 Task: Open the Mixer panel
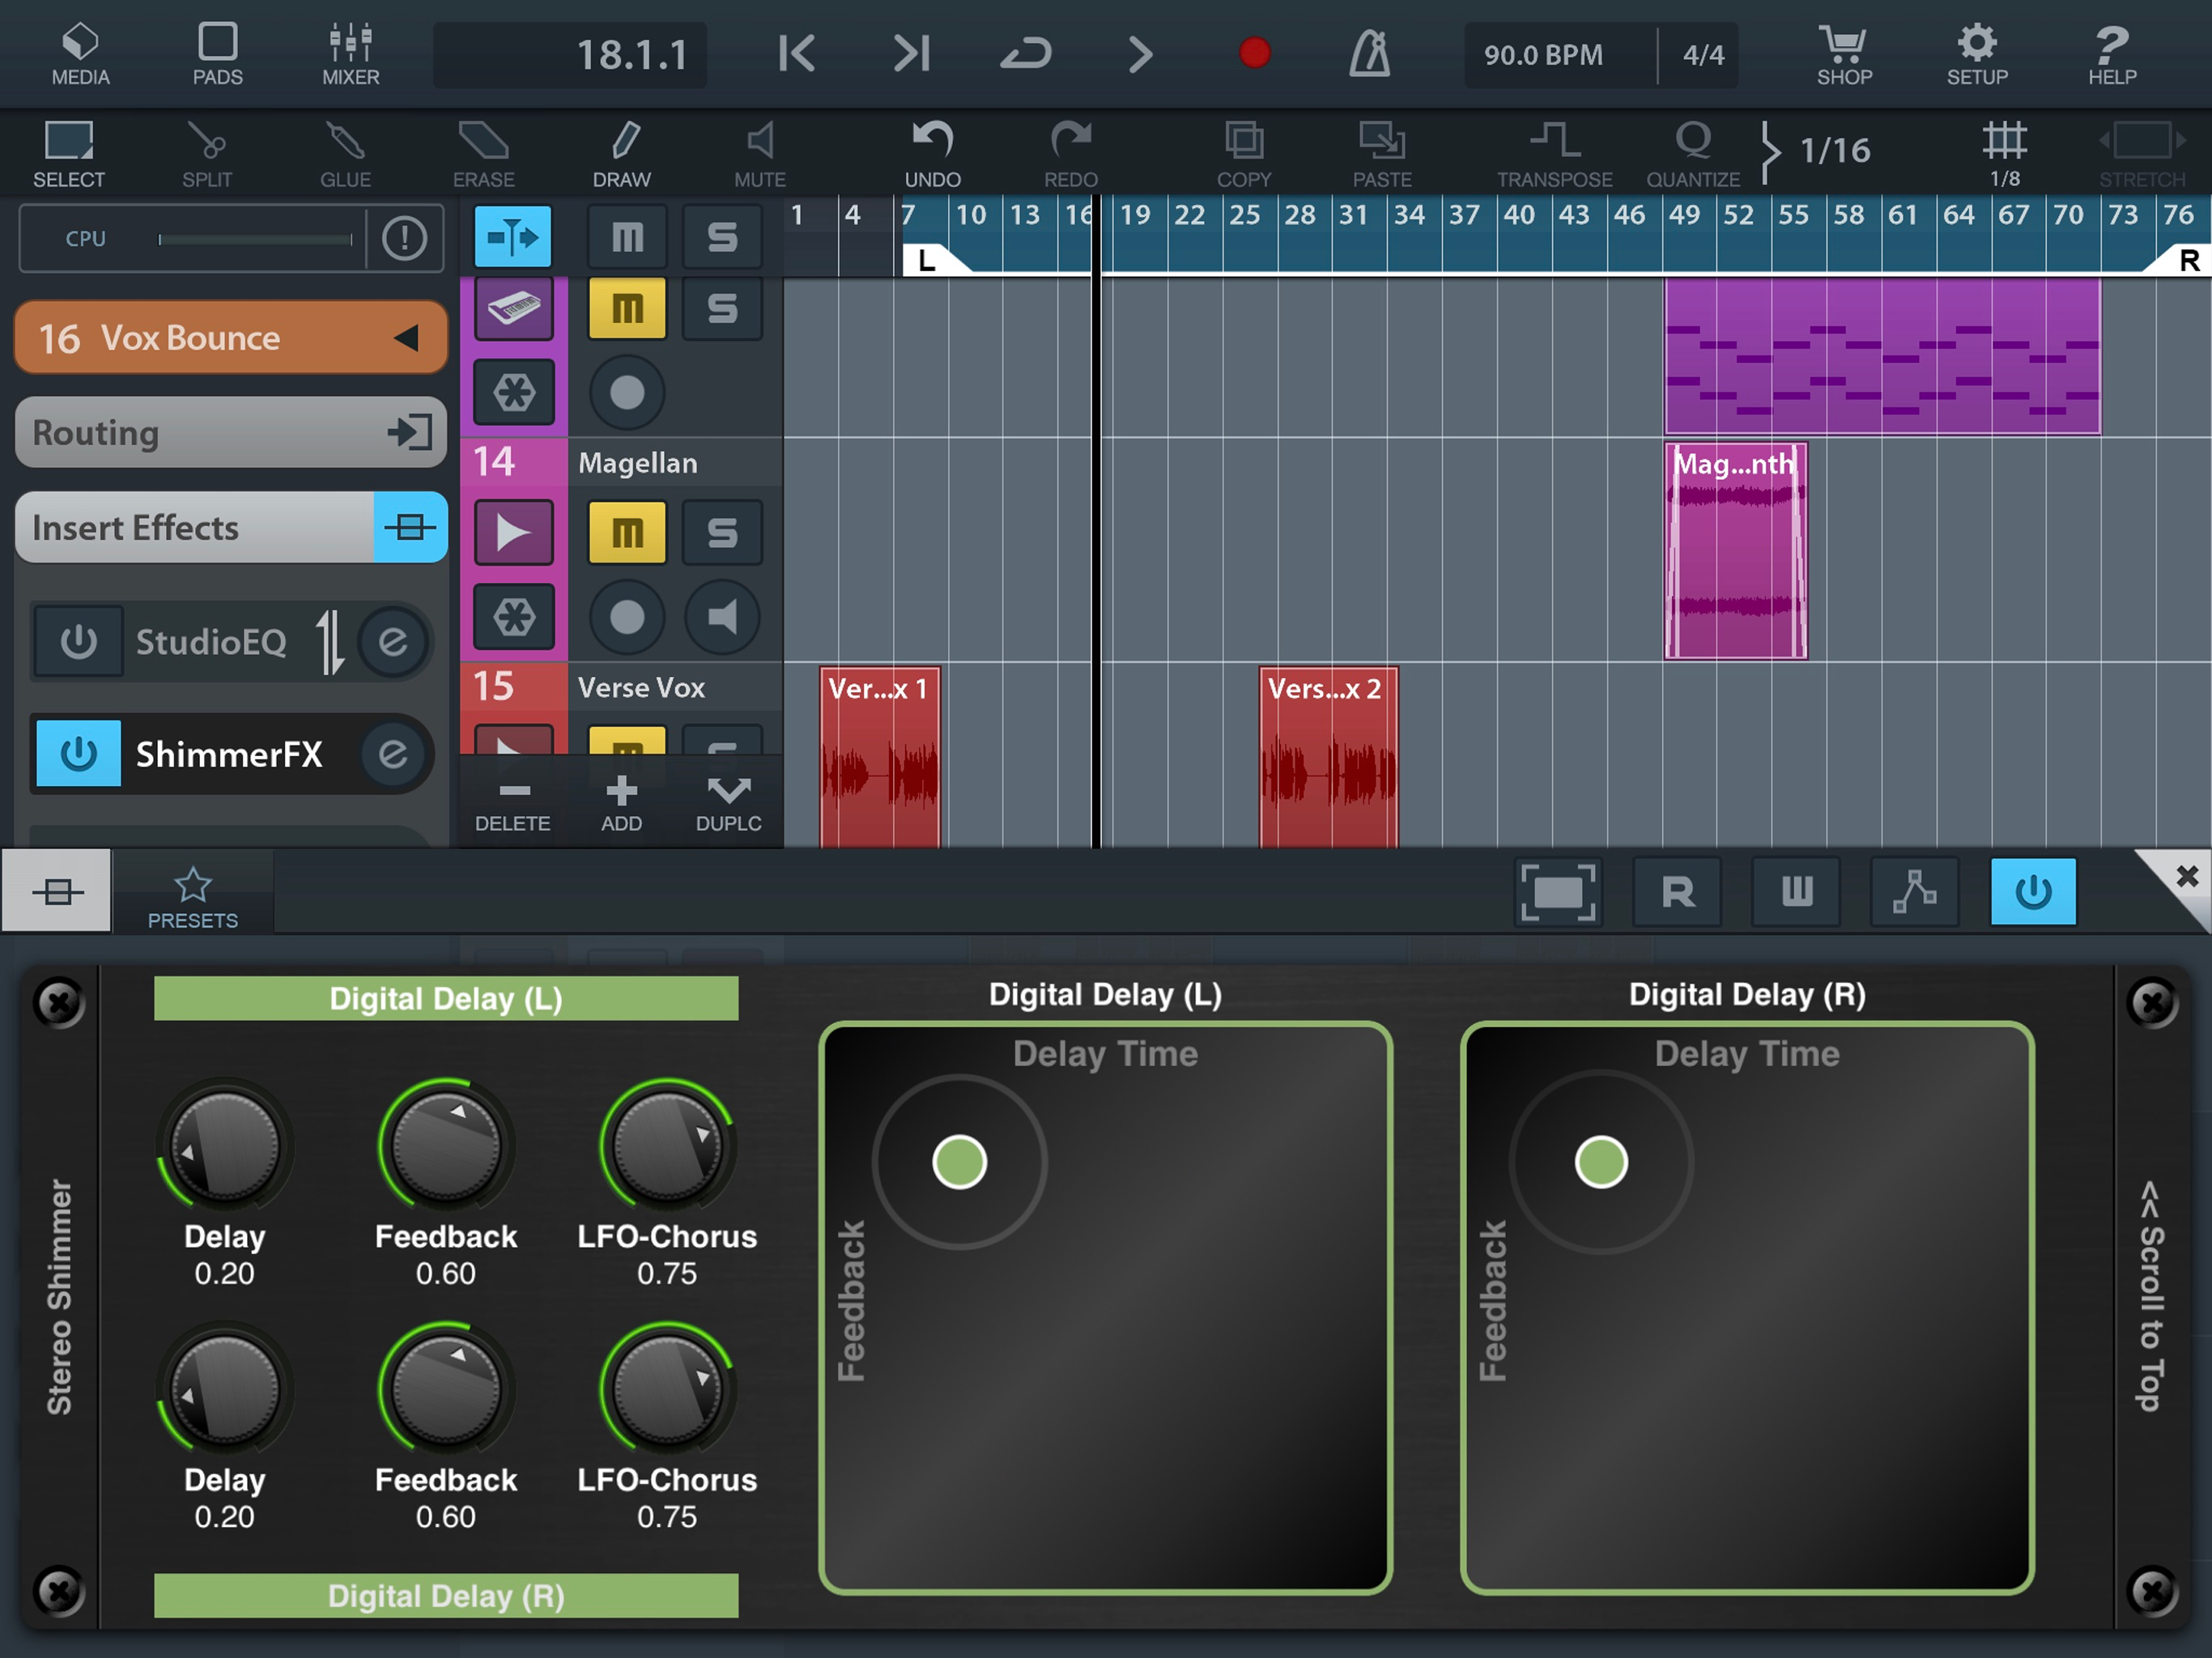[x=350, y=54]
